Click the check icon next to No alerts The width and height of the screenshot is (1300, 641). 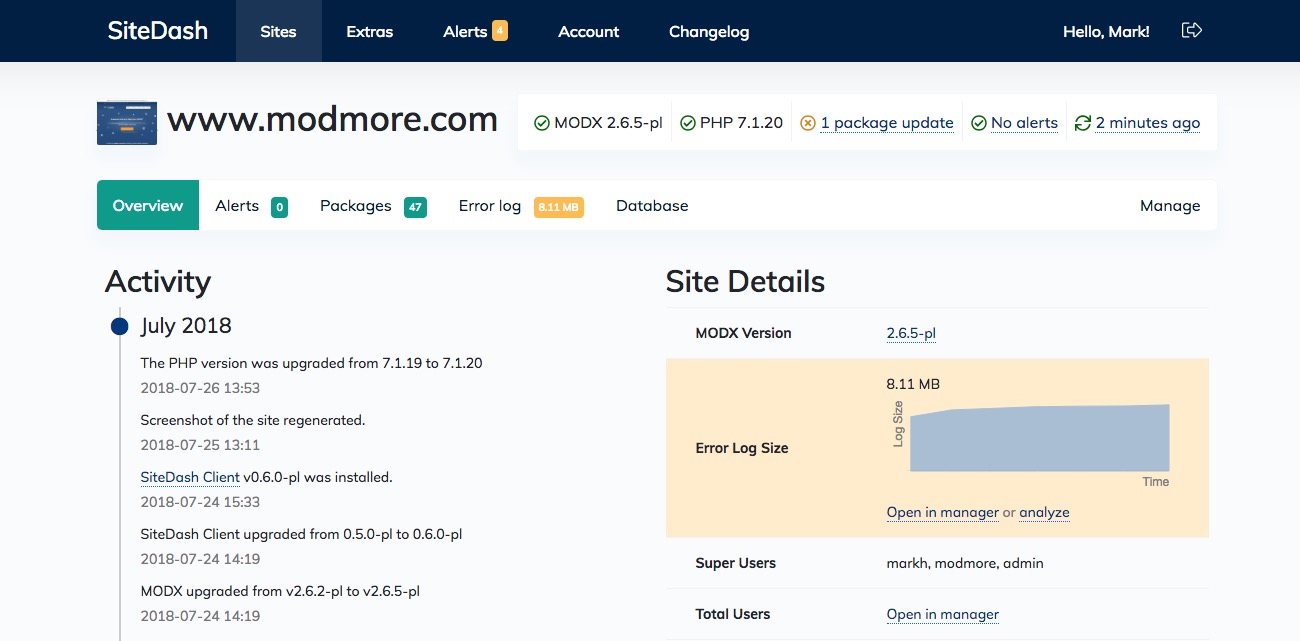pyautogui.click(x=977, y=122)
